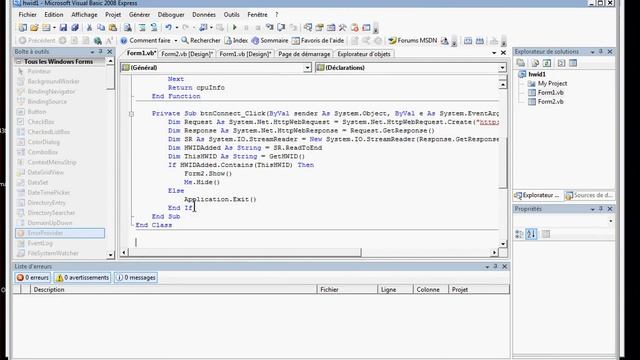Collapse btnConnect_Click sub outlining marker
The image size is (640, 360).
click(131, 114)
